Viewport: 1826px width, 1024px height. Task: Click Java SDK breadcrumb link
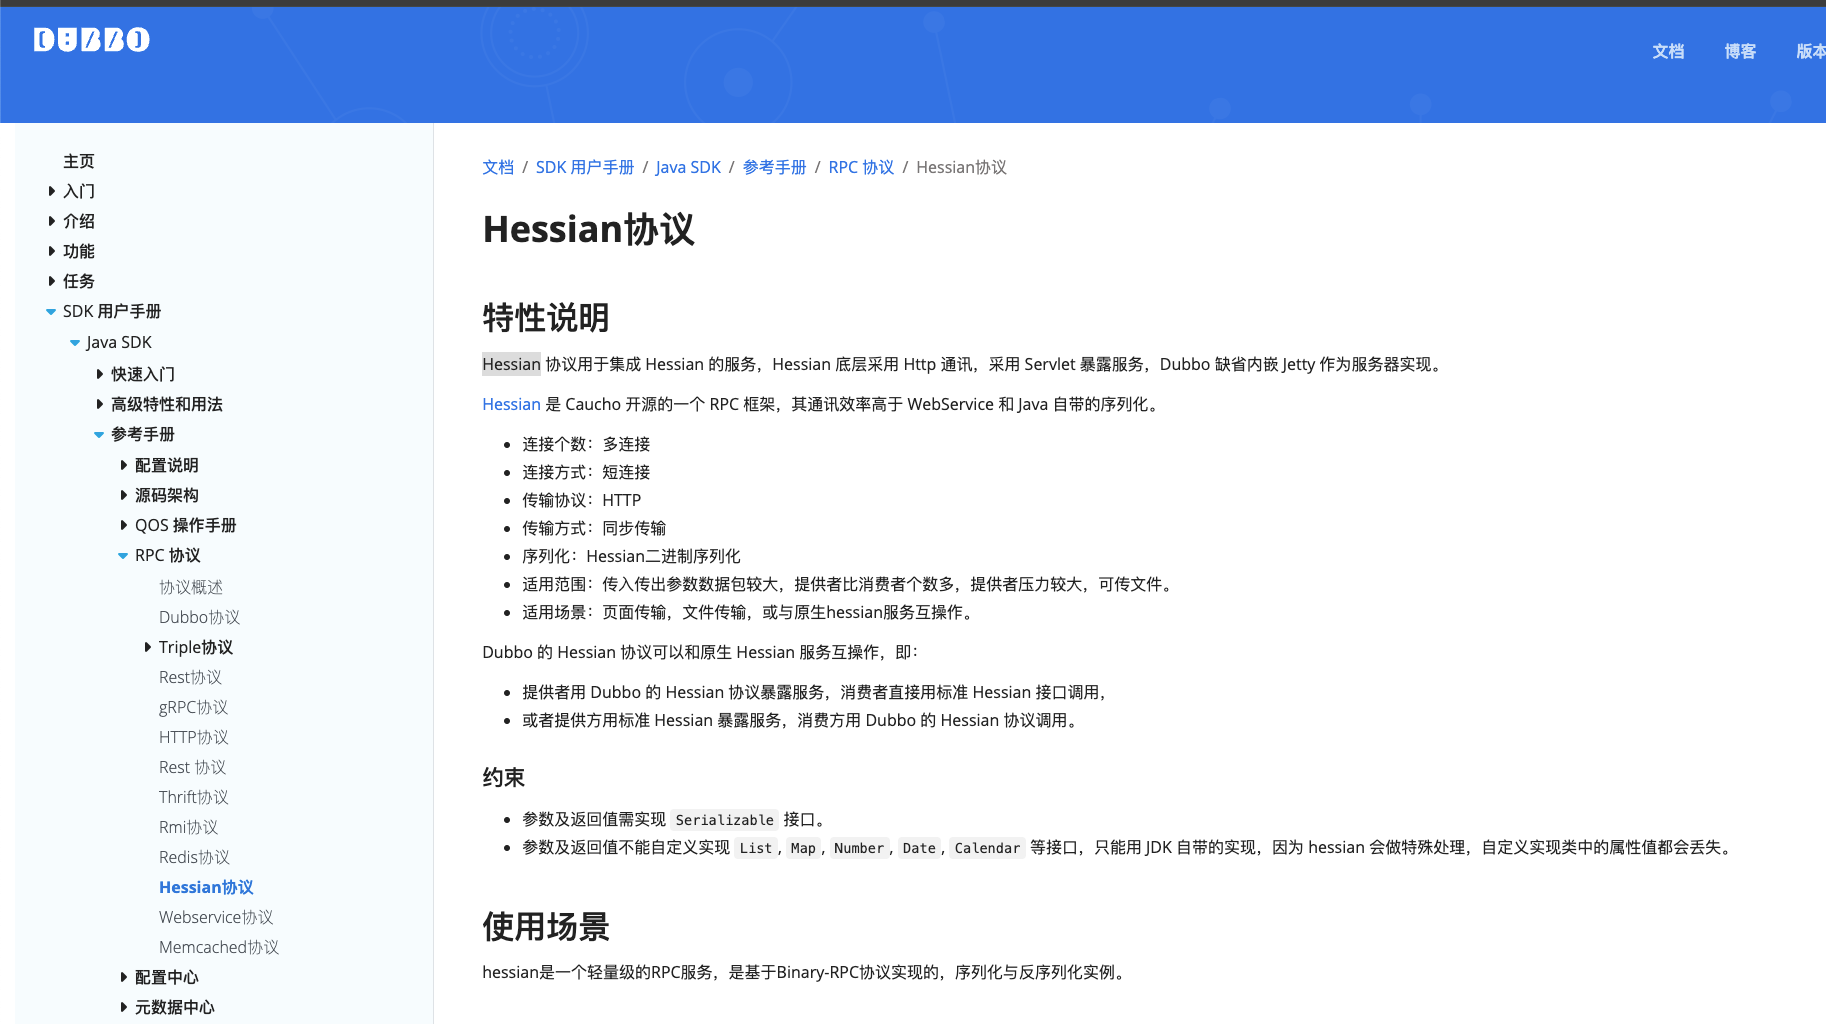click(688, 167)
